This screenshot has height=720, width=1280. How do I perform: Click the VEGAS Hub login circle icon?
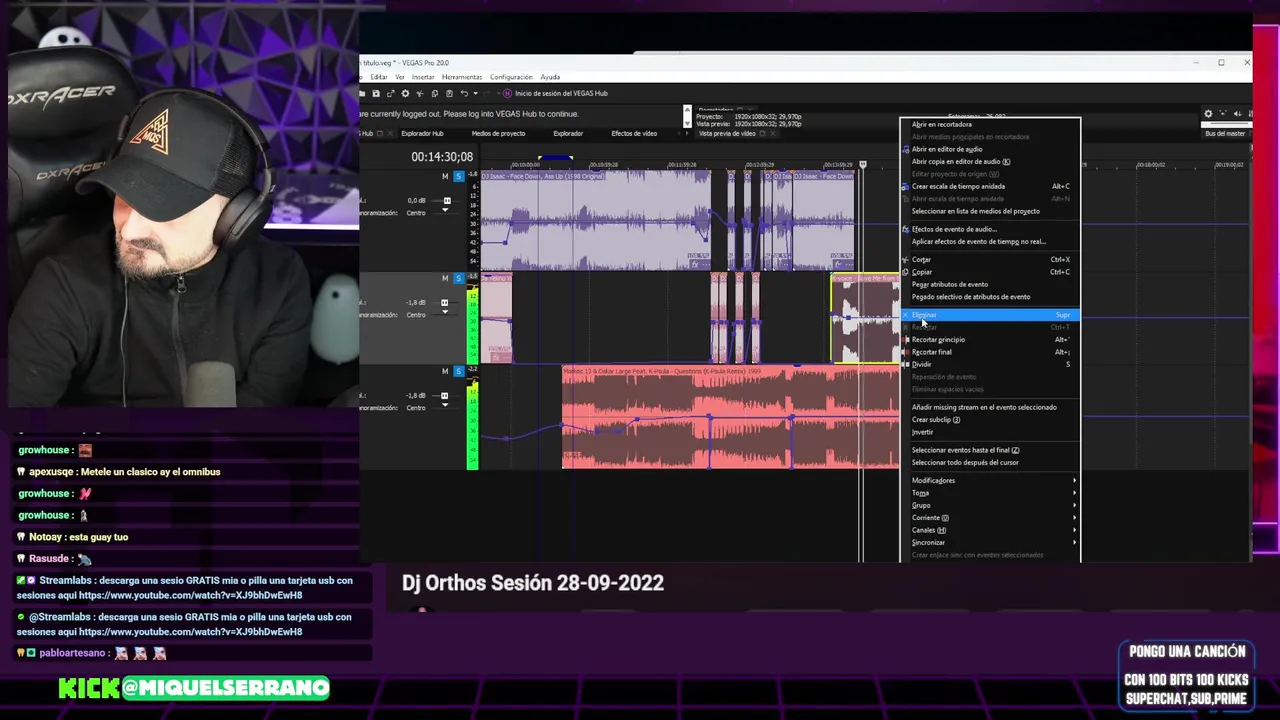pyautogui.click(x=508, y=93)
